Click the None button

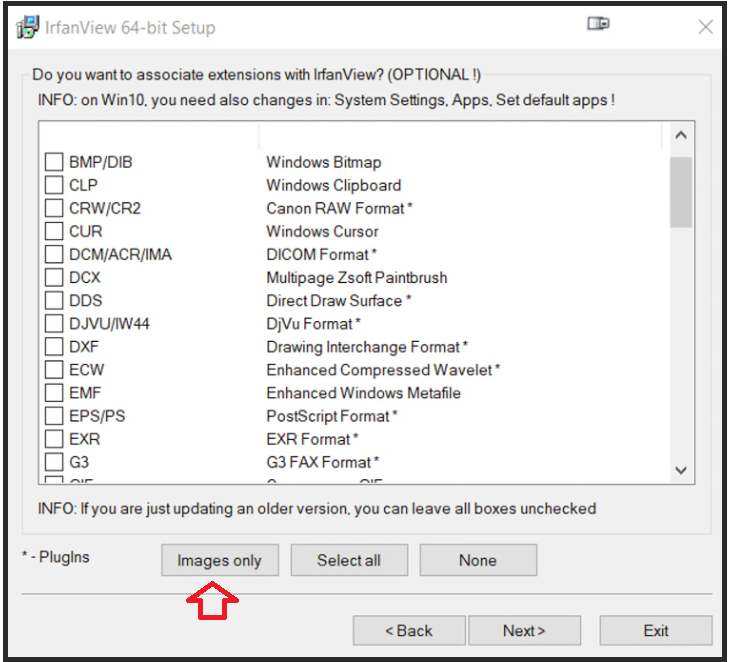(478, 560)
